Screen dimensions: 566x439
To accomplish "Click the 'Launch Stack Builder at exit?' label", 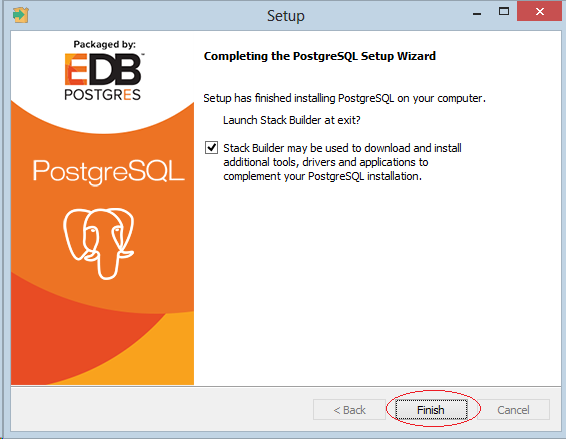I will [x=292, y=120].
